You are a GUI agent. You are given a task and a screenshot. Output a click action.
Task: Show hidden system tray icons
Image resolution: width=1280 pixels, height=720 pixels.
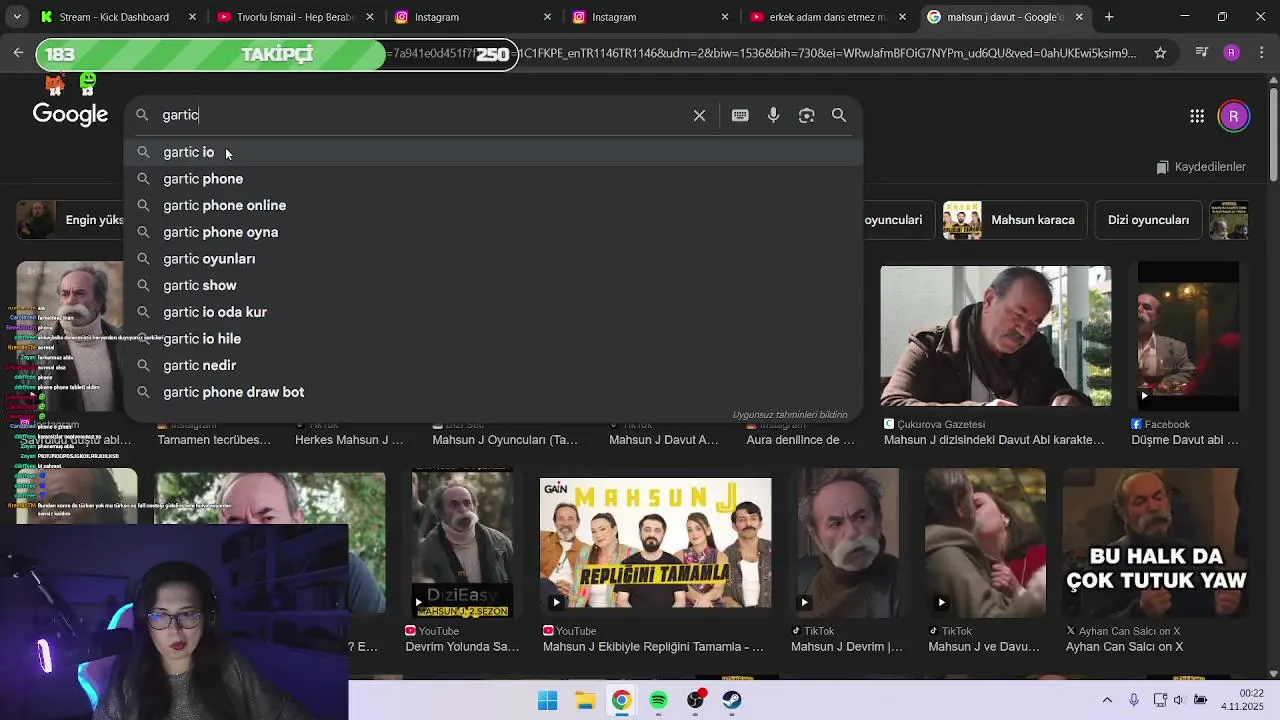pyautogui.click(x=1107, y=700)
